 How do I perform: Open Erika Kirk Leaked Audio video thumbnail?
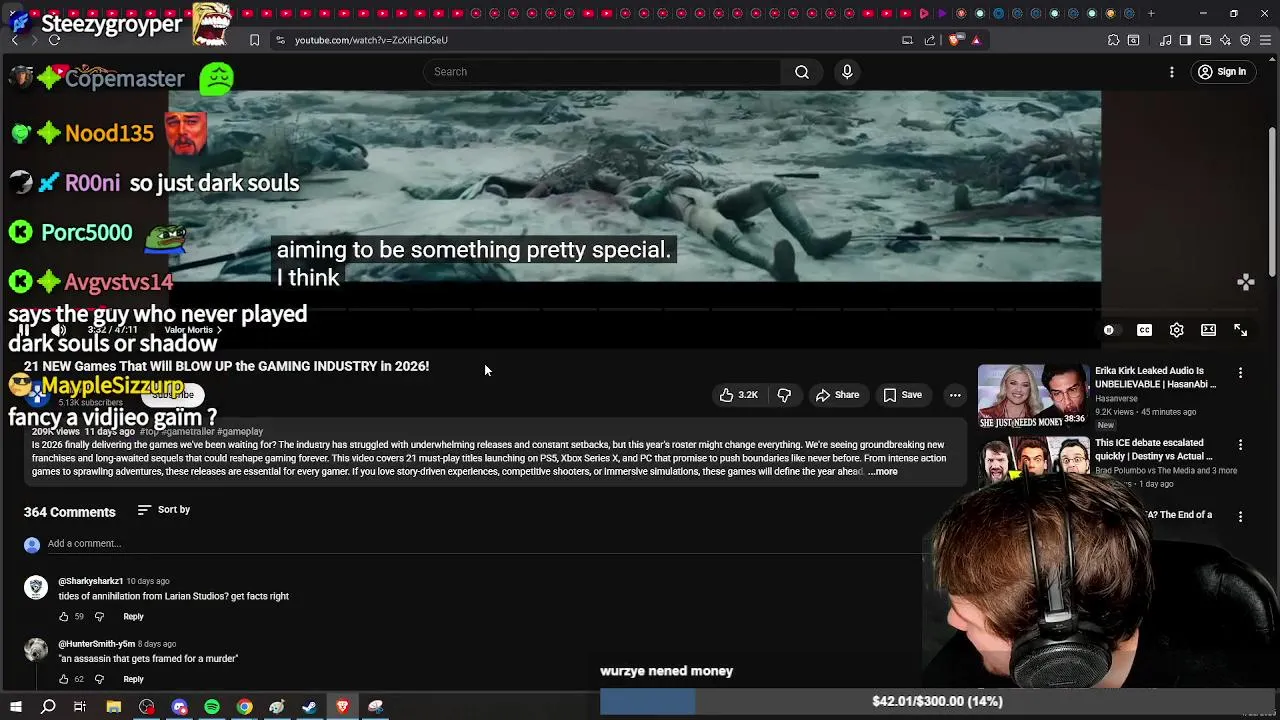1032,396
